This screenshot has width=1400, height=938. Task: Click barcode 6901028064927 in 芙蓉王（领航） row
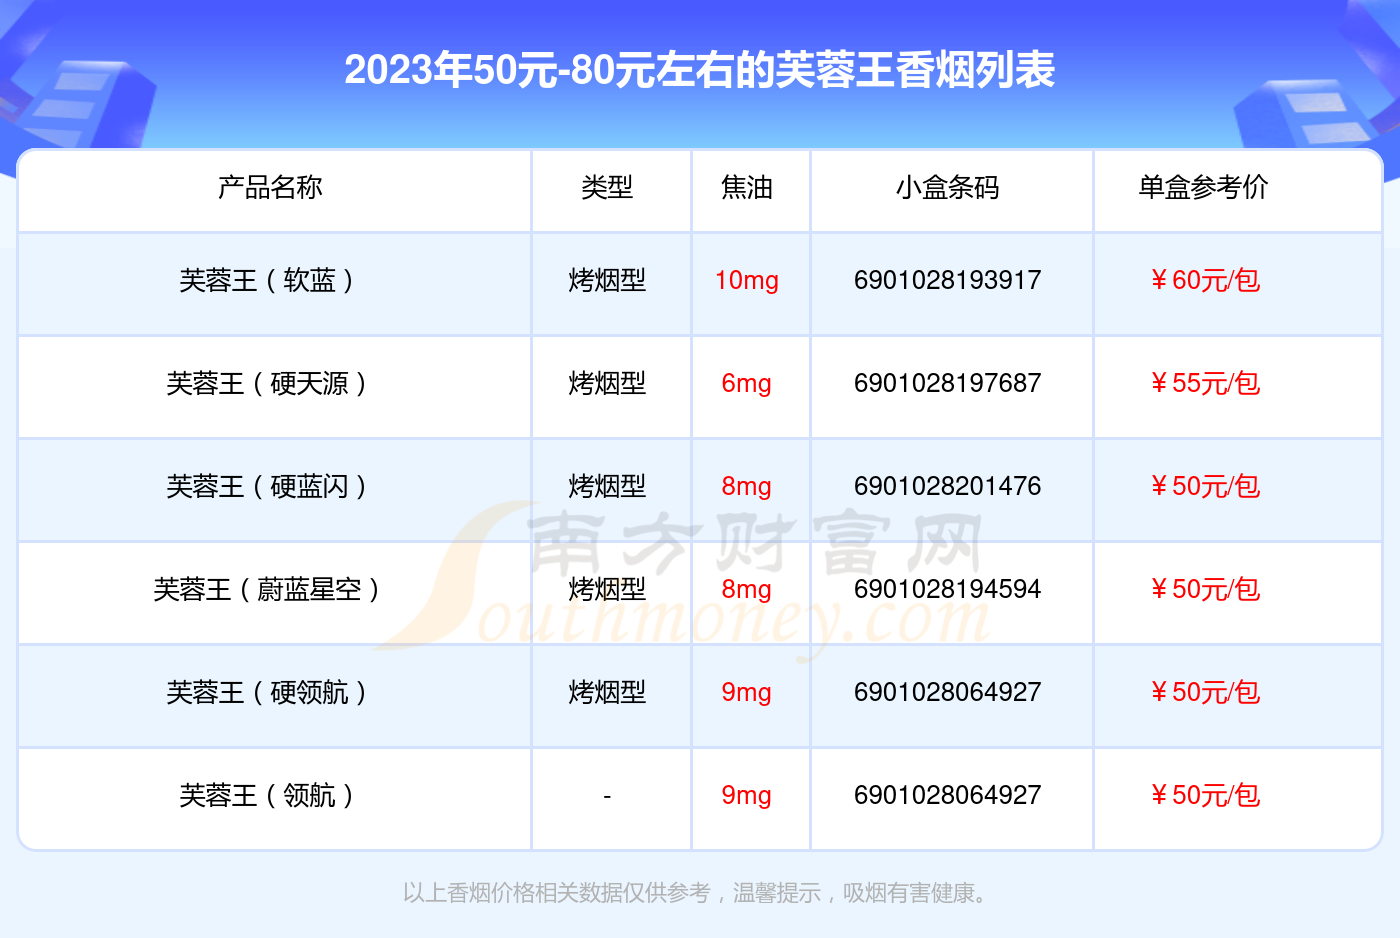pyautogui.click(x=948, y=795)
